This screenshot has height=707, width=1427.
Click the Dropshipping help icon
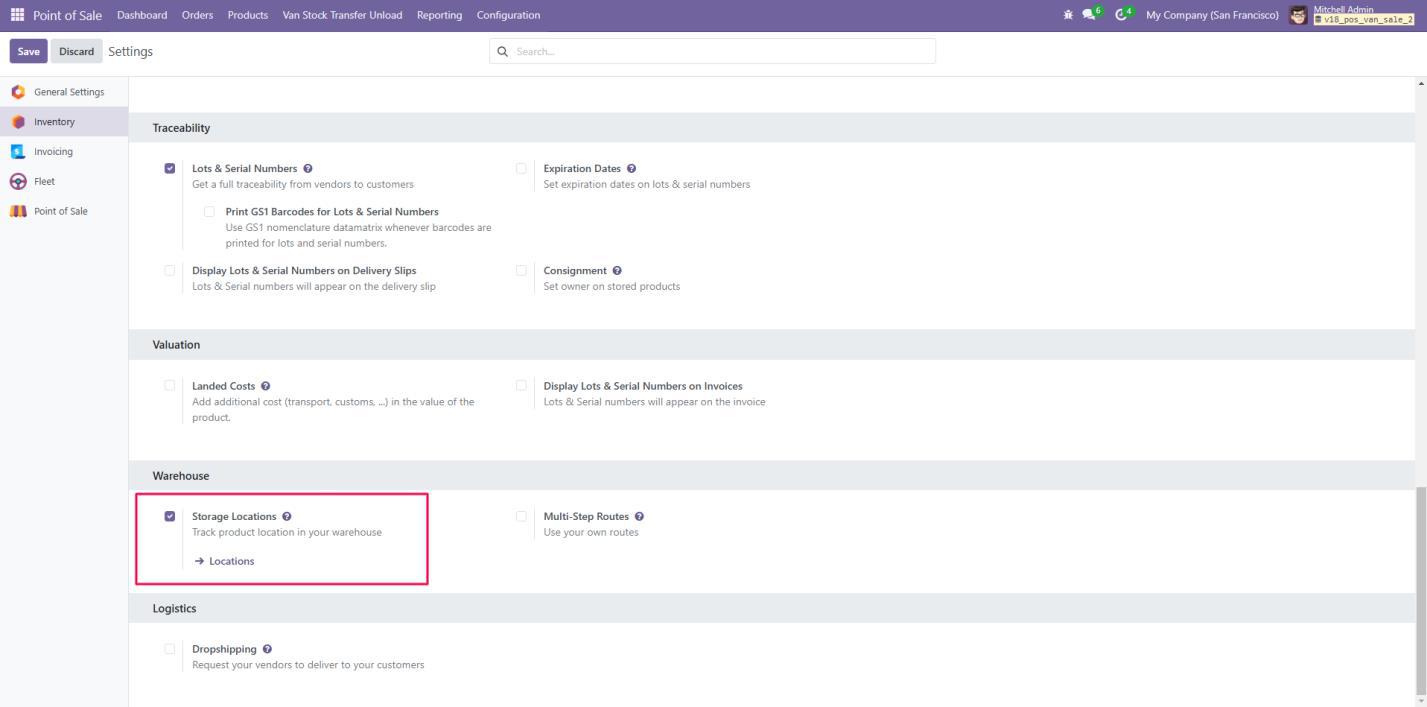click(267, 650)
